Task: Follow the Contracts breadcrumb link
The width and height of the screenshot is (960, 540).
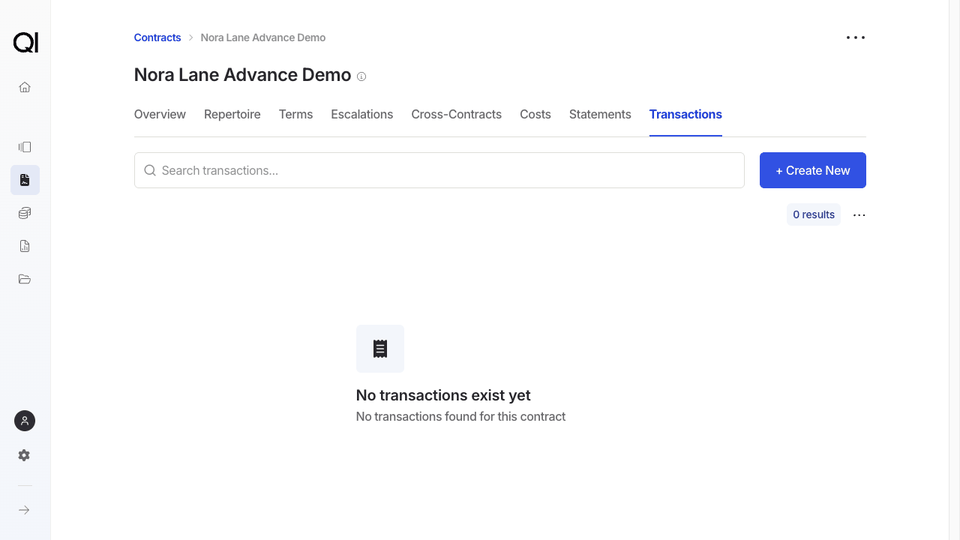Action: [157, 37]
